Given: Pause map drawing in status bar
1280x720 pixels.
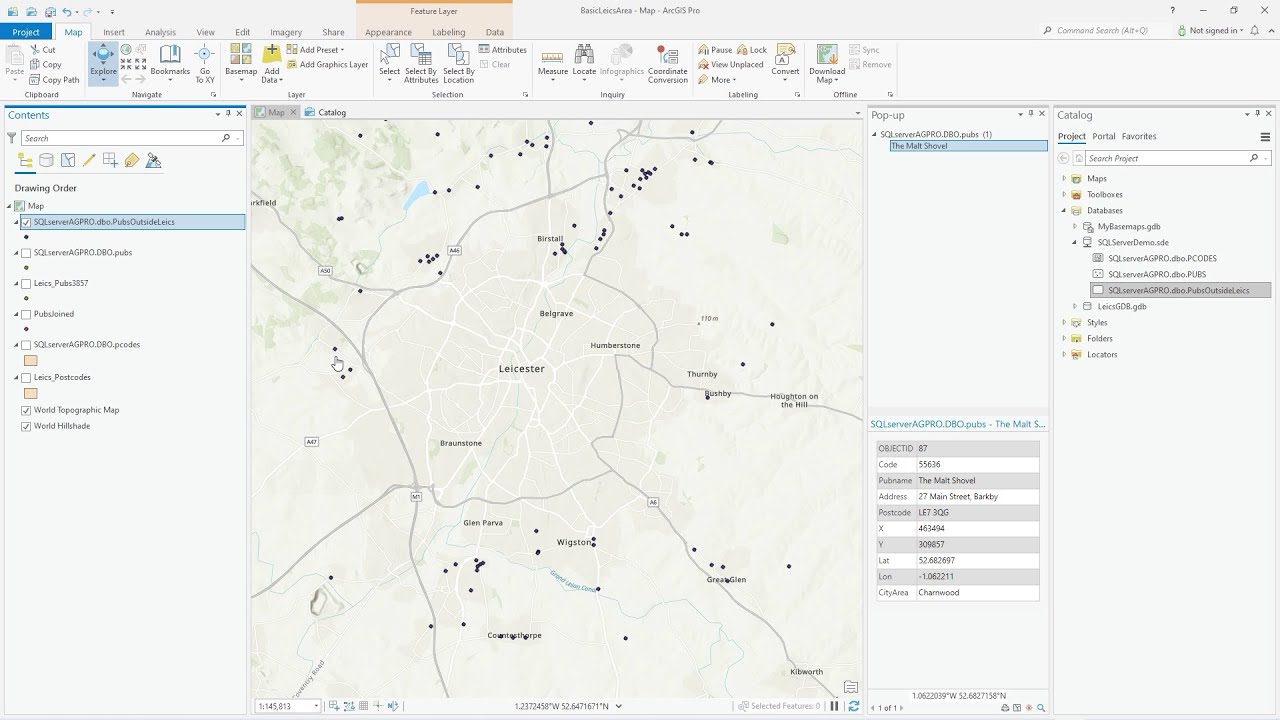Looking at the screenshot, I should click(x=835, y=706).
